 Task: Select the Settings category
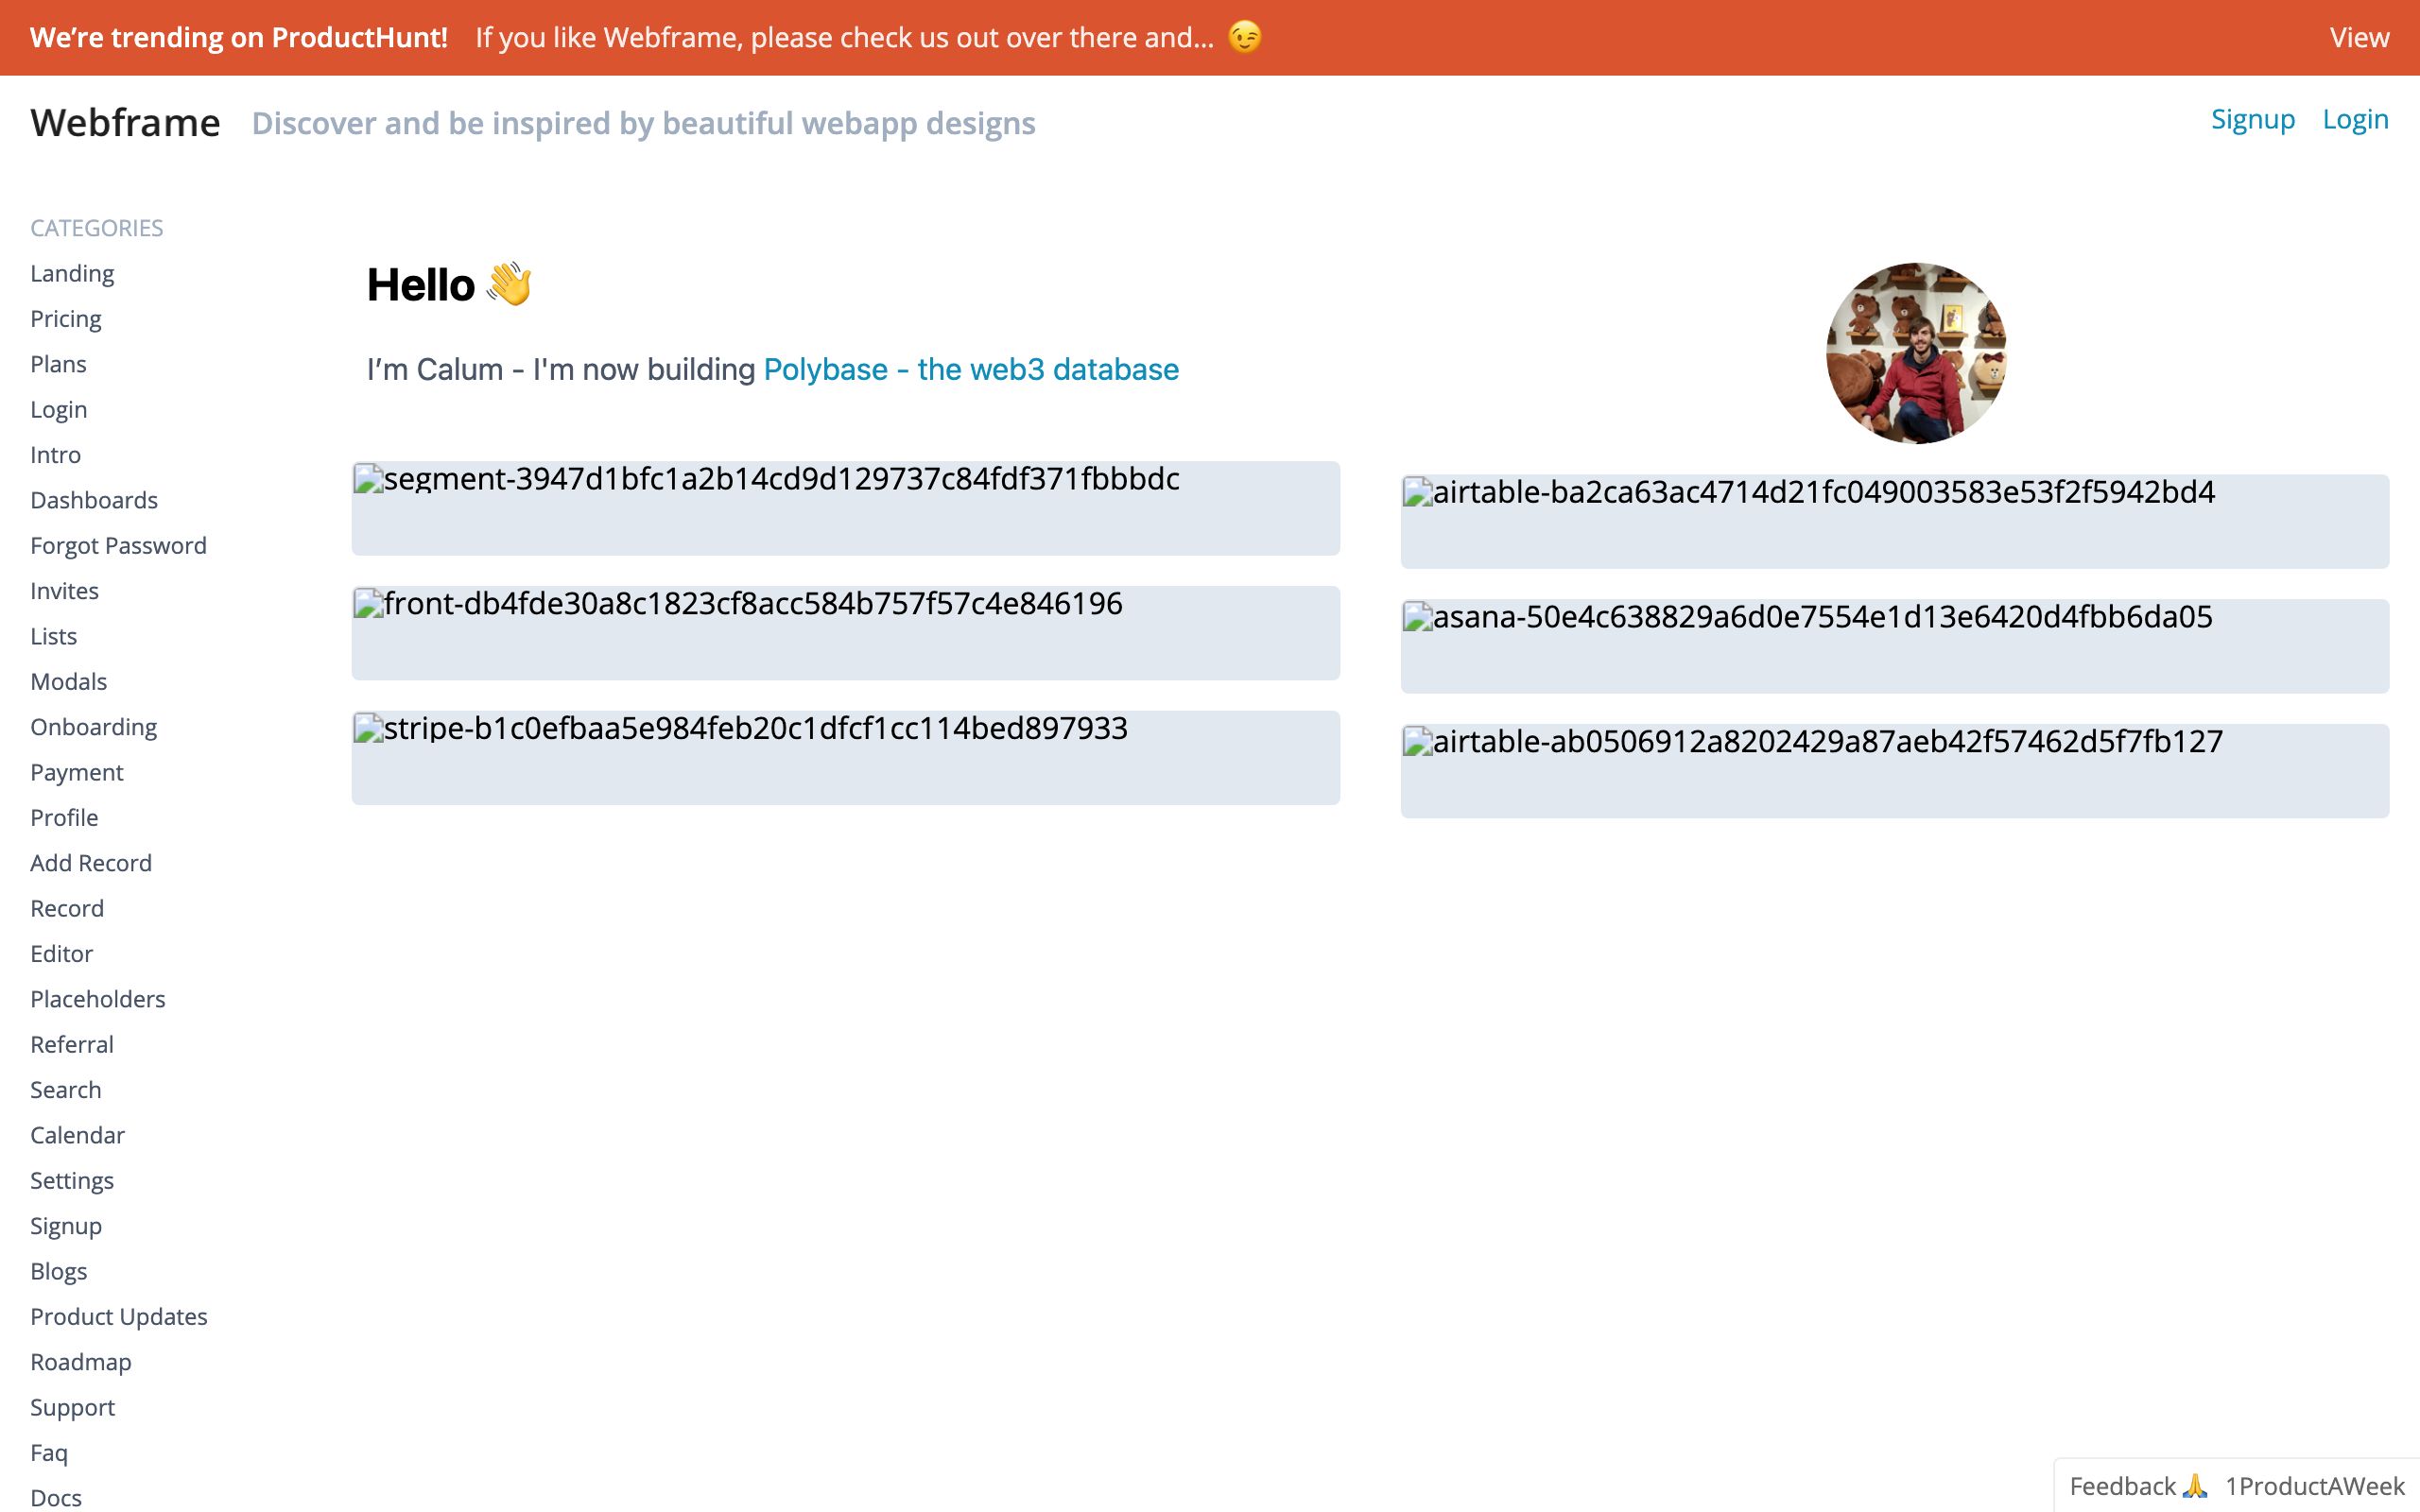[72, 1180]
